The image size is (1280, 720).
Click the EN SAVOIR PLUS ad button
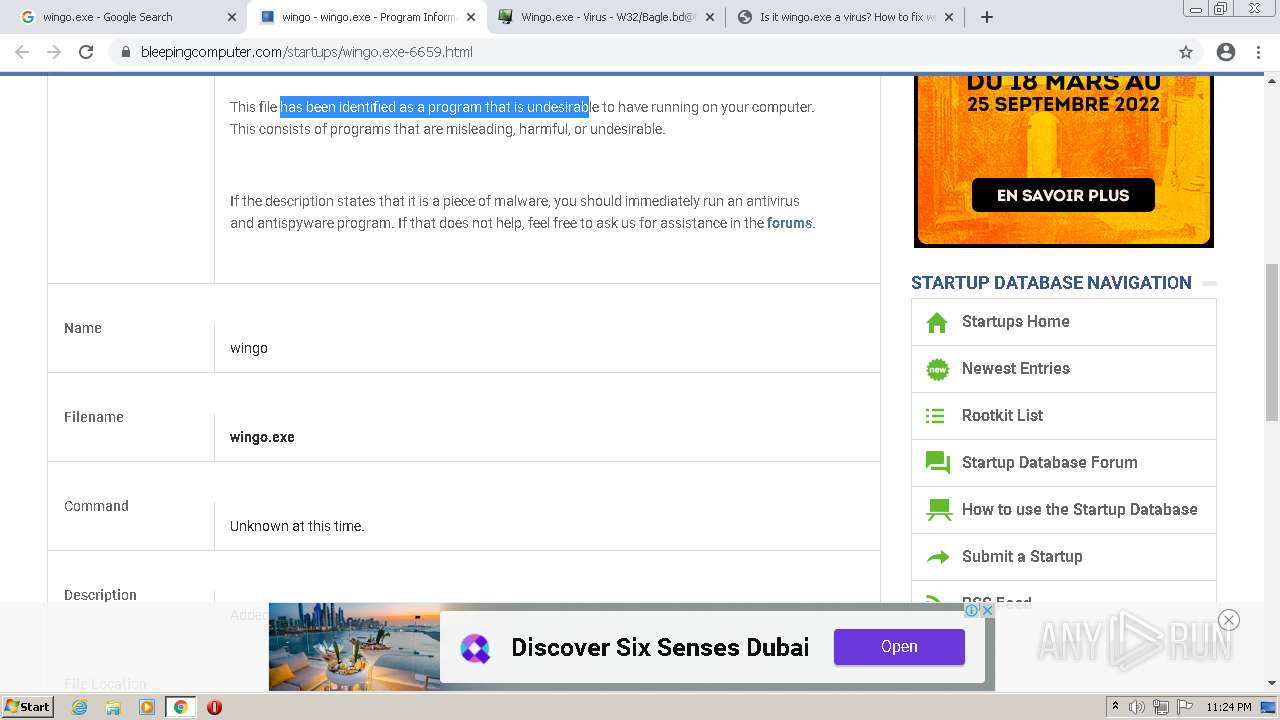click(x=1063, y=195)
